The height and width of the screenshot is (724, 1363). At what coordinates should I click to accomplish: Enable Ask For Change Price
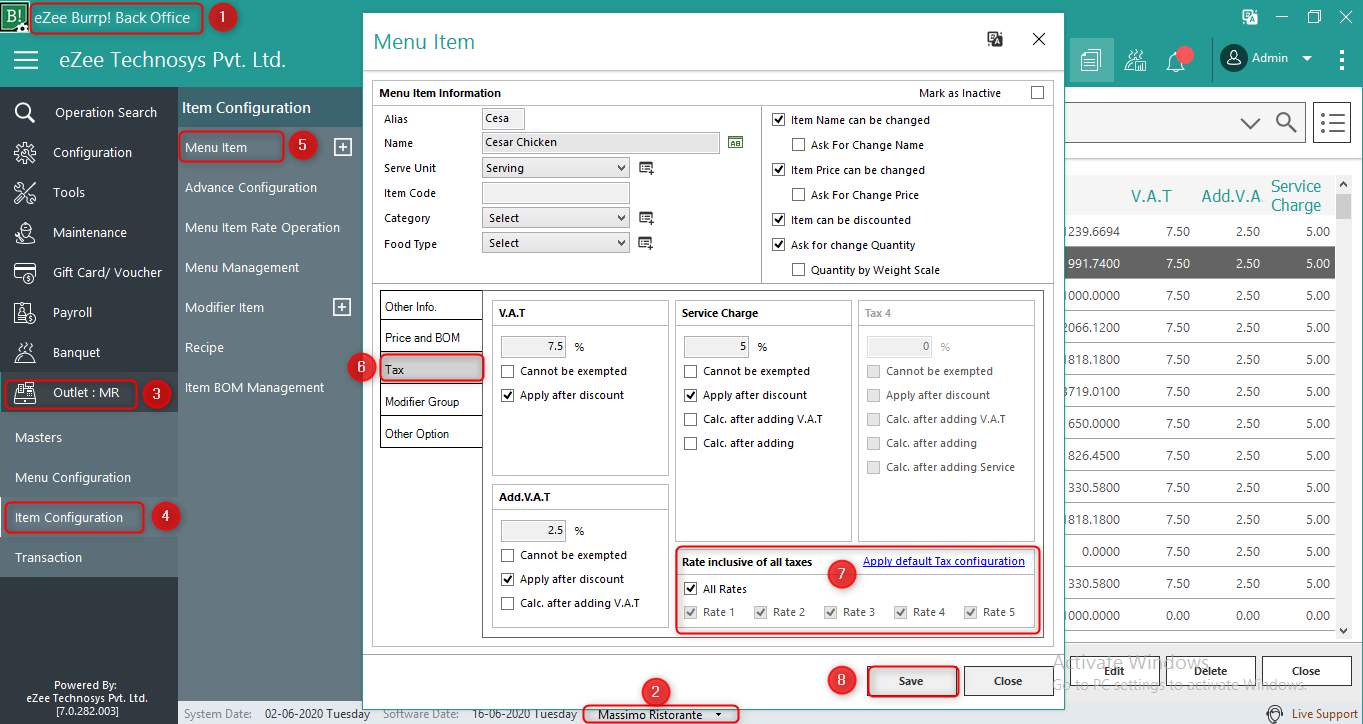point(799,195)
